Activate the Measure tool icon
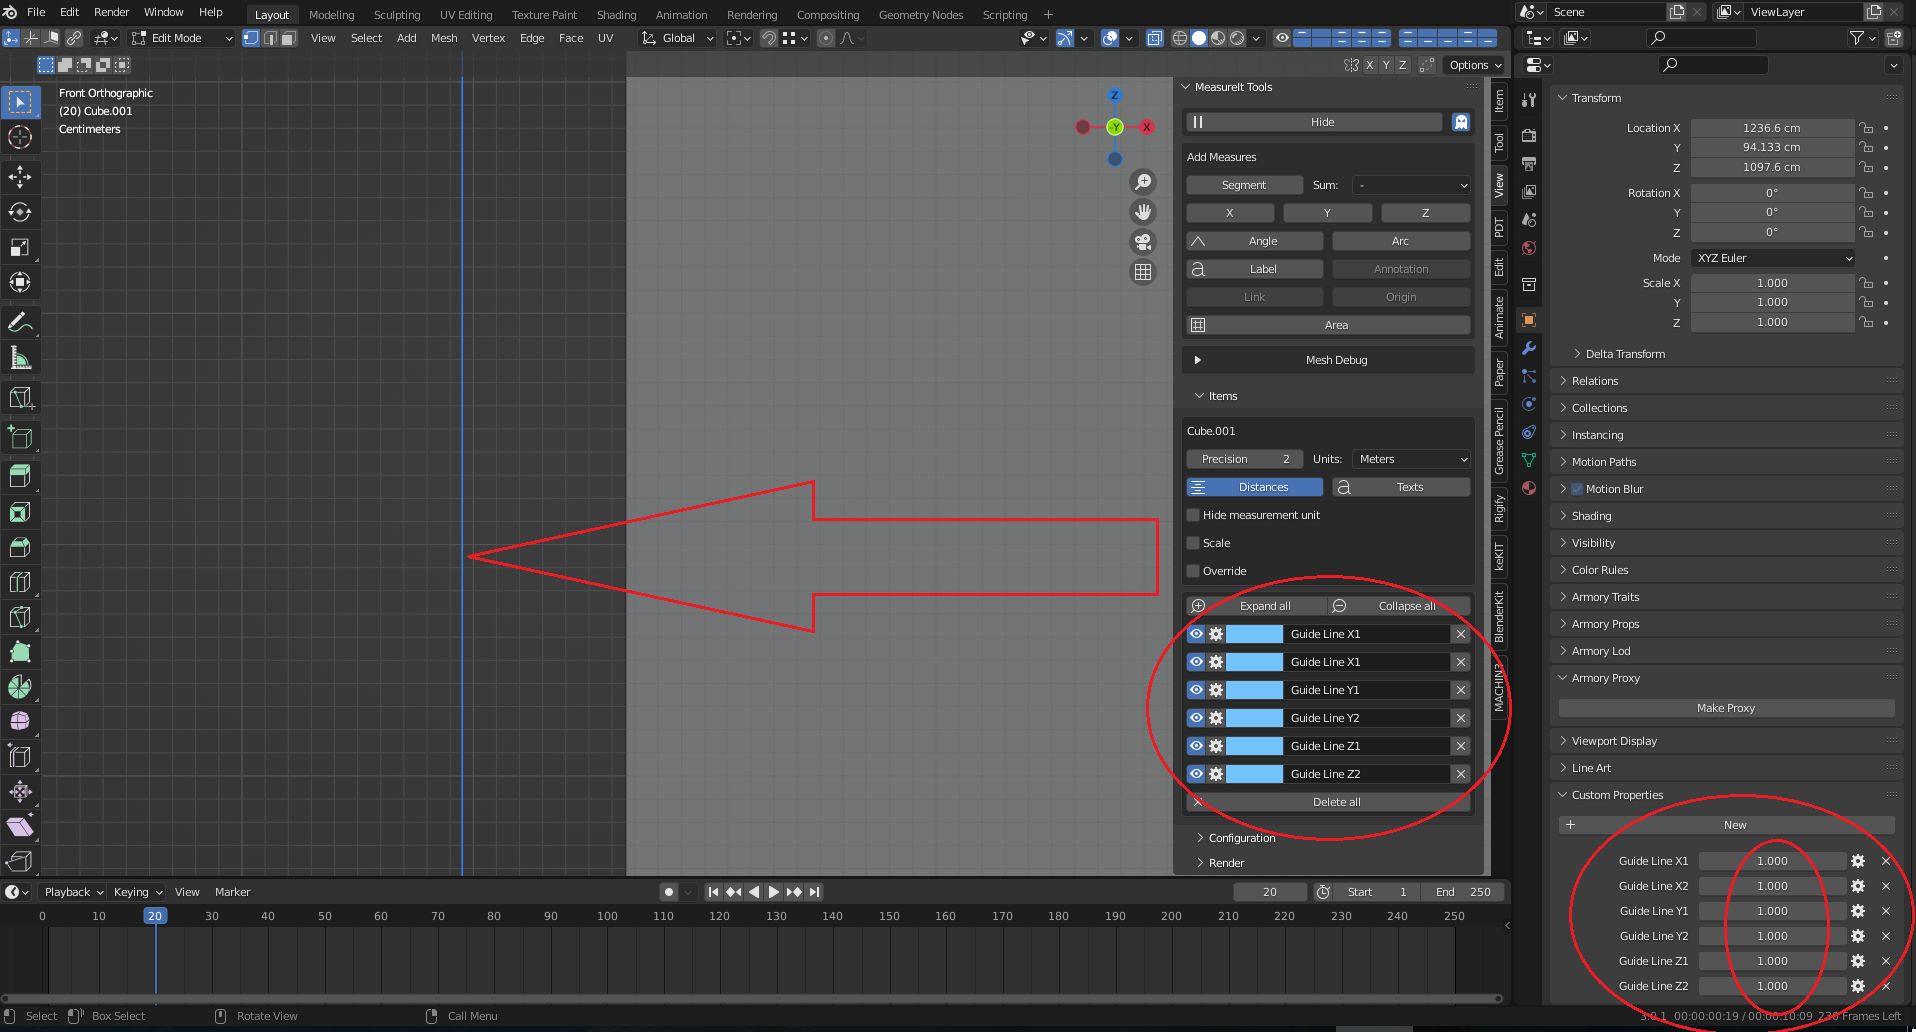1916x1032 pixels. [20, 358]
